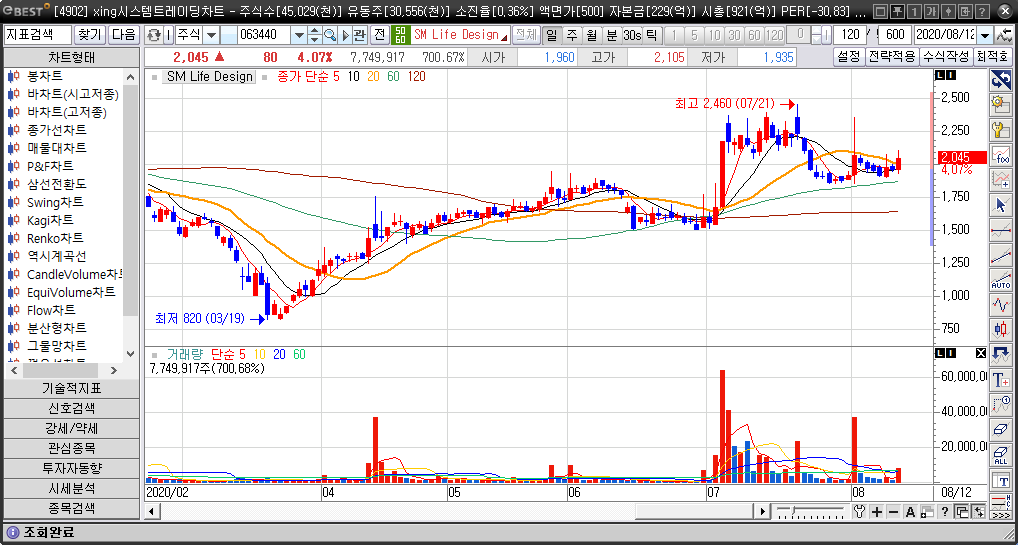Zoom in chart with plus button
This screenshot has height=545, width=1018.
pos(877,512)
